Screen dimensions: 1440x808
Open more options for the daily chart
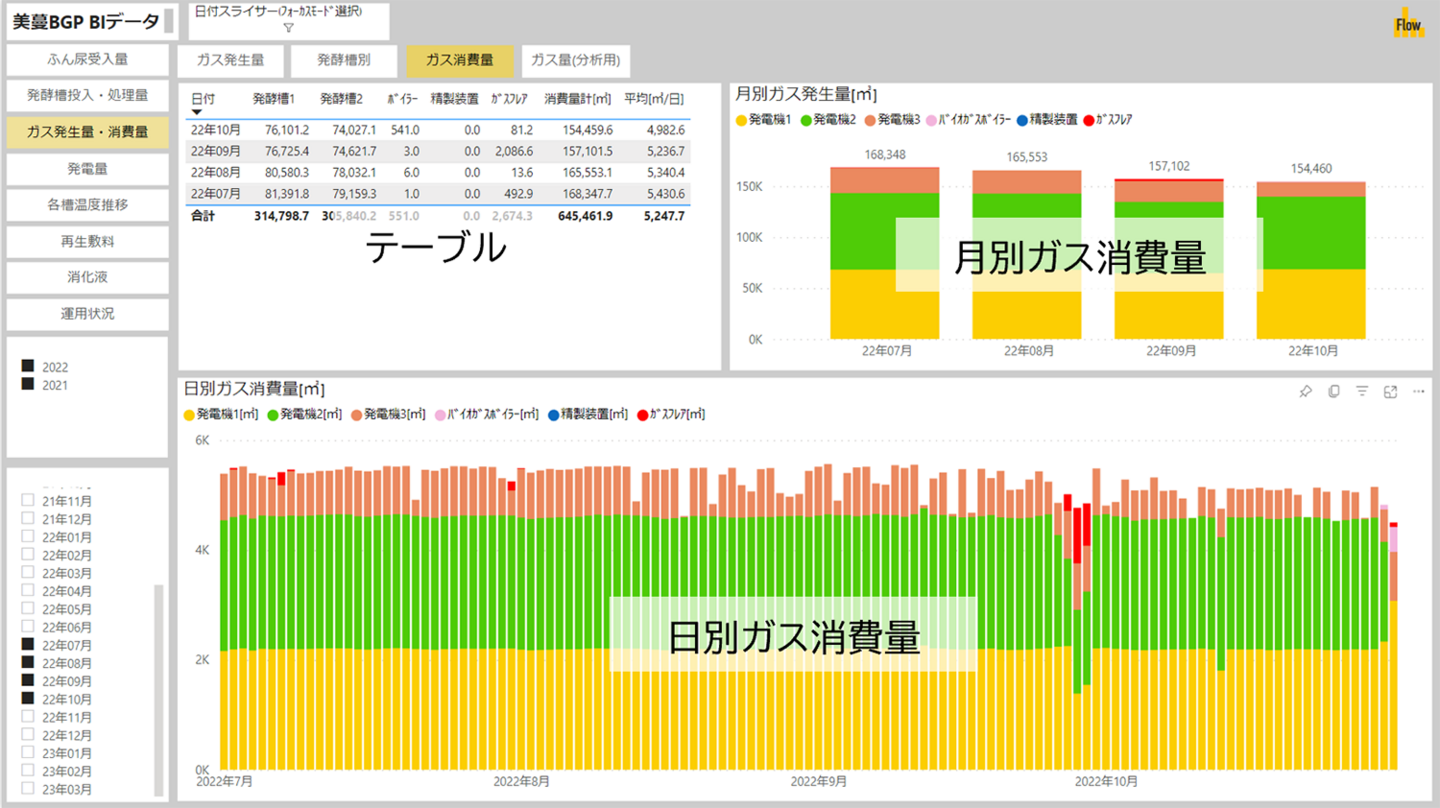click(1417, 393)
